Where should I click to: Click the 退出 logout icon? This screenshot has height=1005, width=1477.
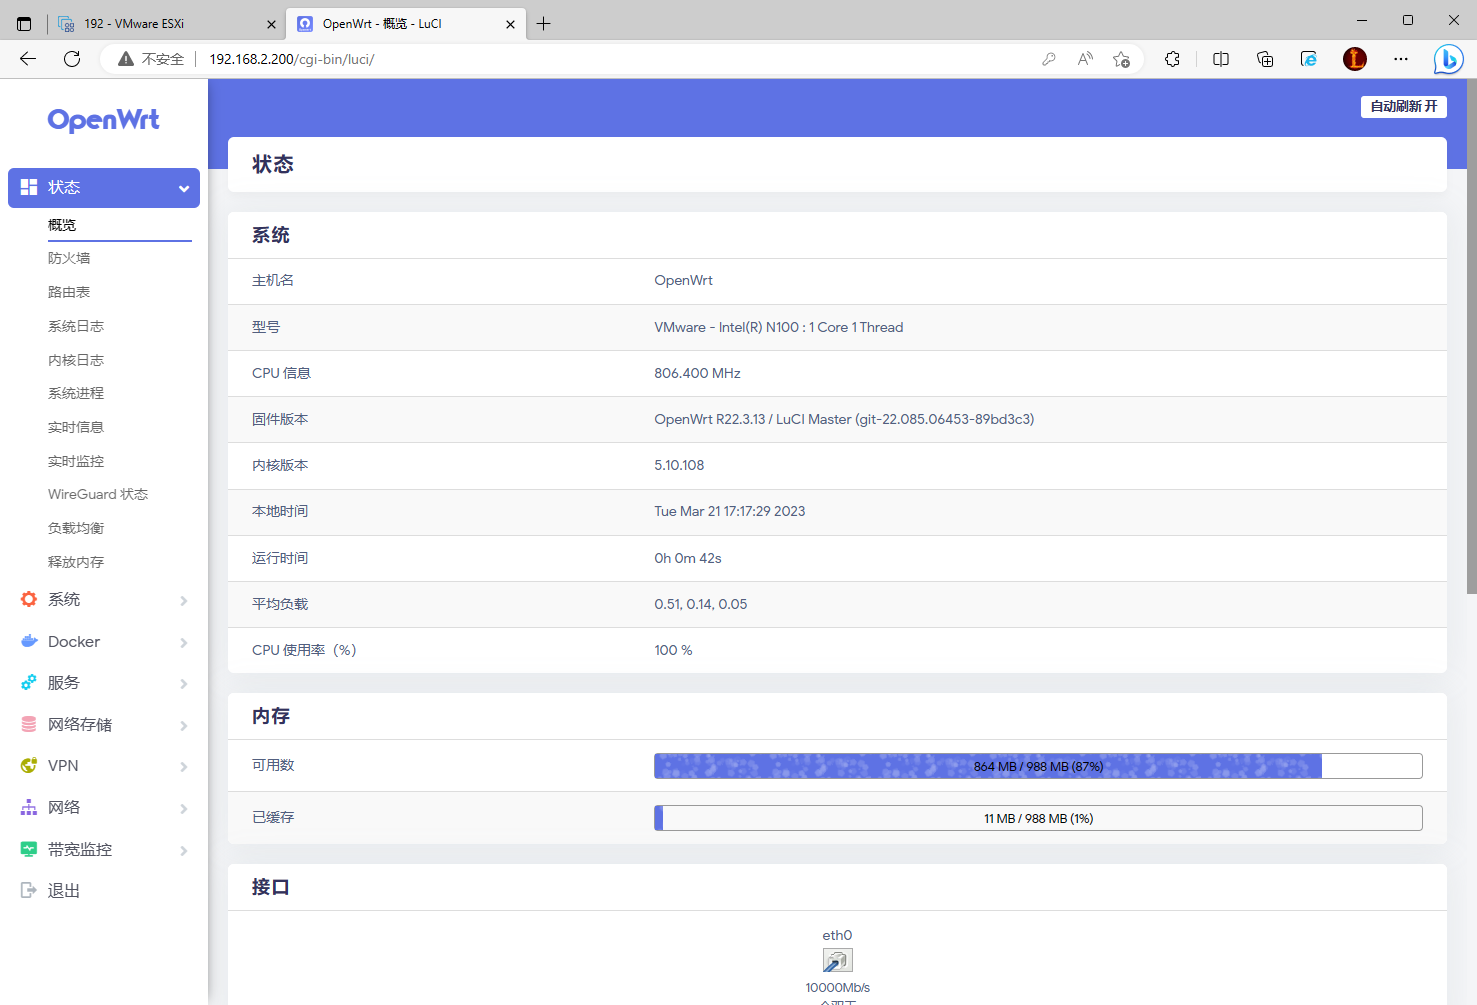tap(29, 890)
